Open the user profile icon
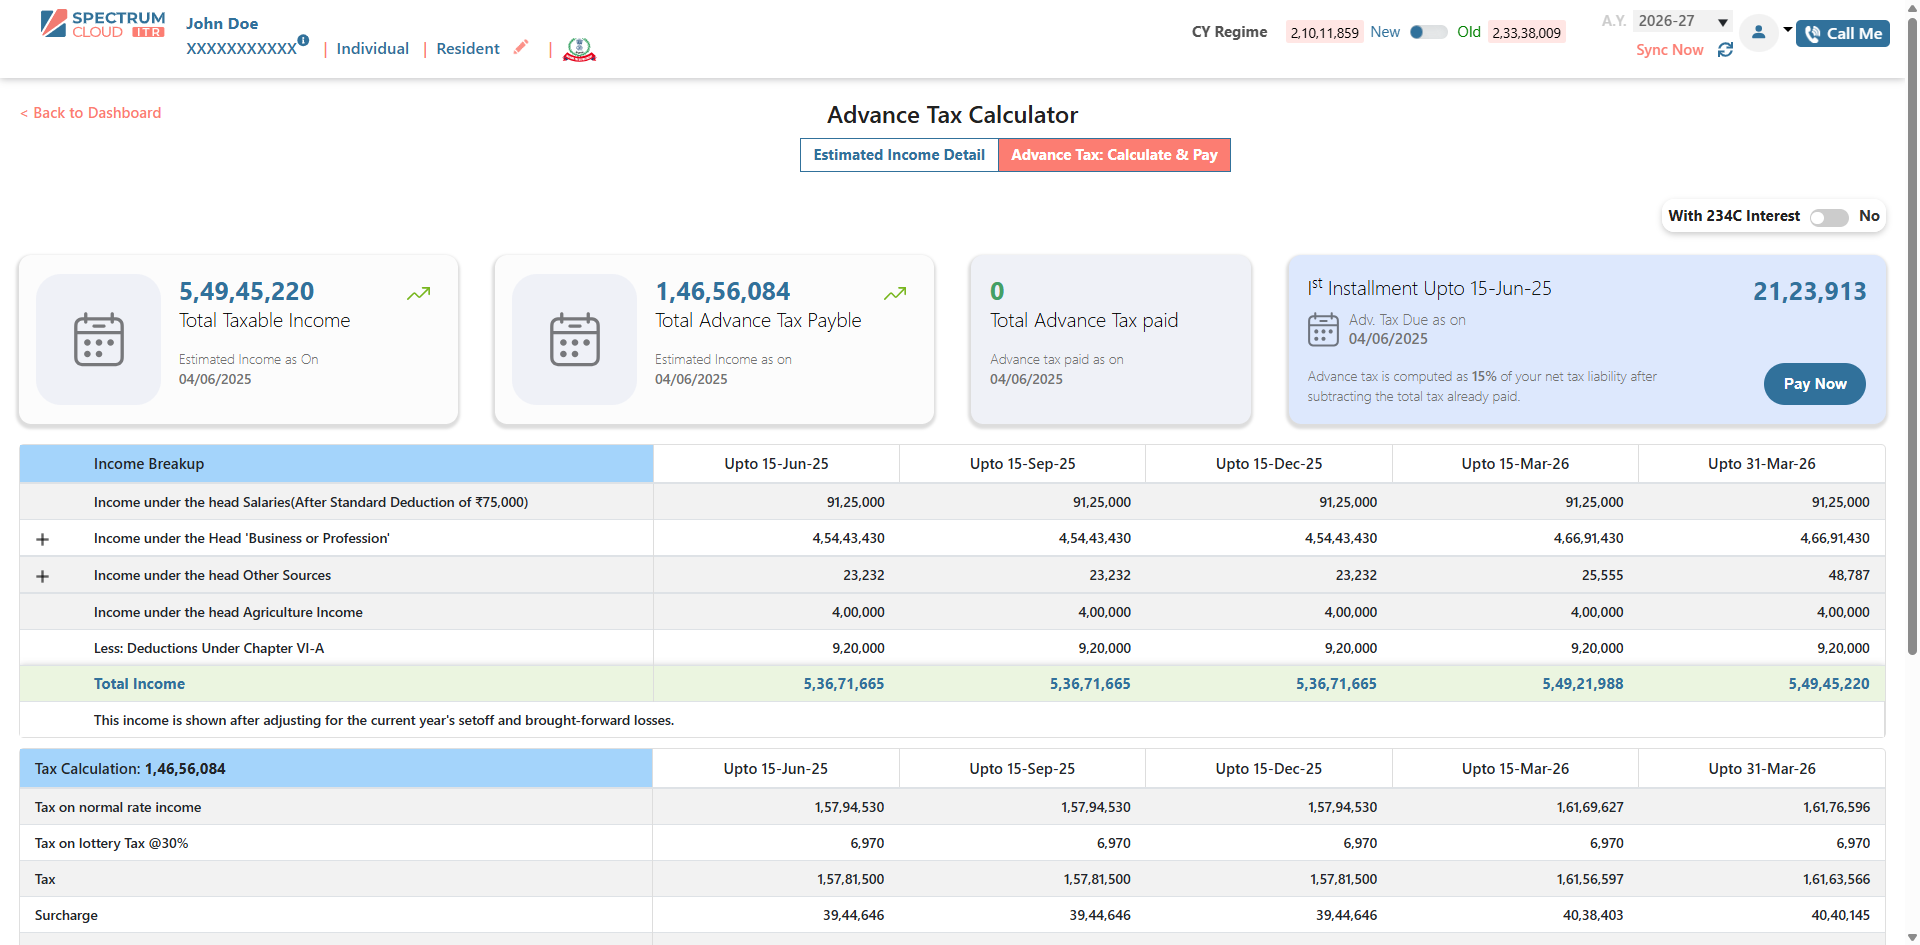This screenshot has width=1920, height=945. point(1759,32)
